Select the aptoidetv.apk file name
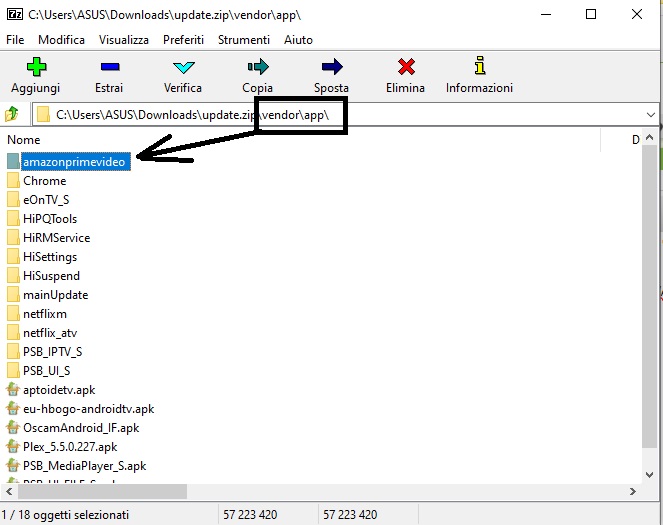 [59, 390]
